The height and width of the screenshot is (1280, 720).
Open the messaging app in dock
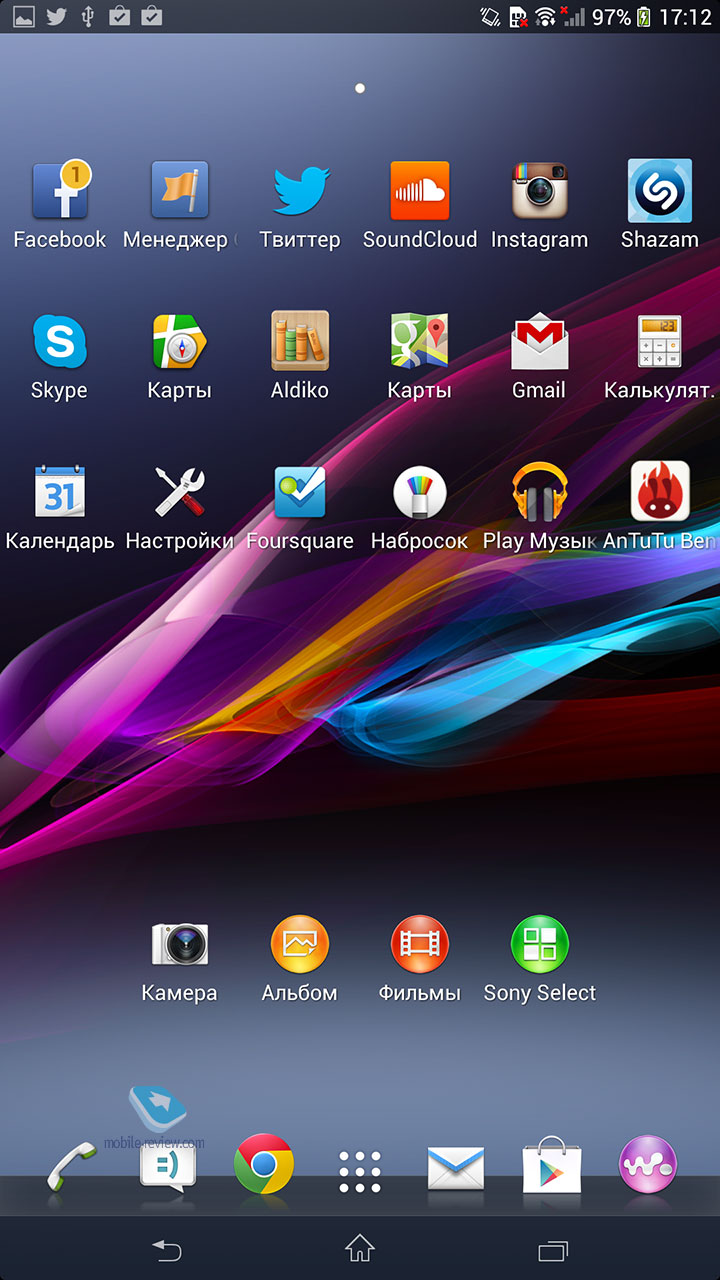coord(168,1167)
